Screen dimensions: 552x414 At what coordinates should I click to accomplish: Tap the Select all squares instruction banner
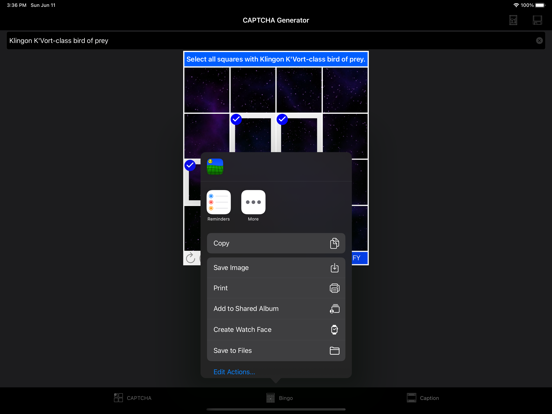coord(276,59)
